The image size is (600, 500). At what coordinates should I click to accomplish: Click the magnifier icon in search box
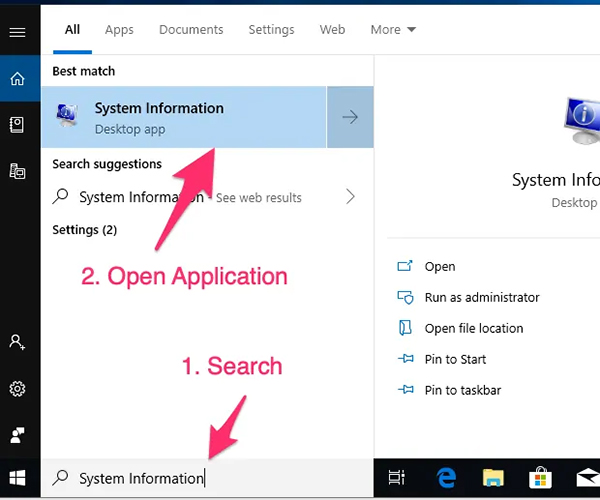click(60, 478)
